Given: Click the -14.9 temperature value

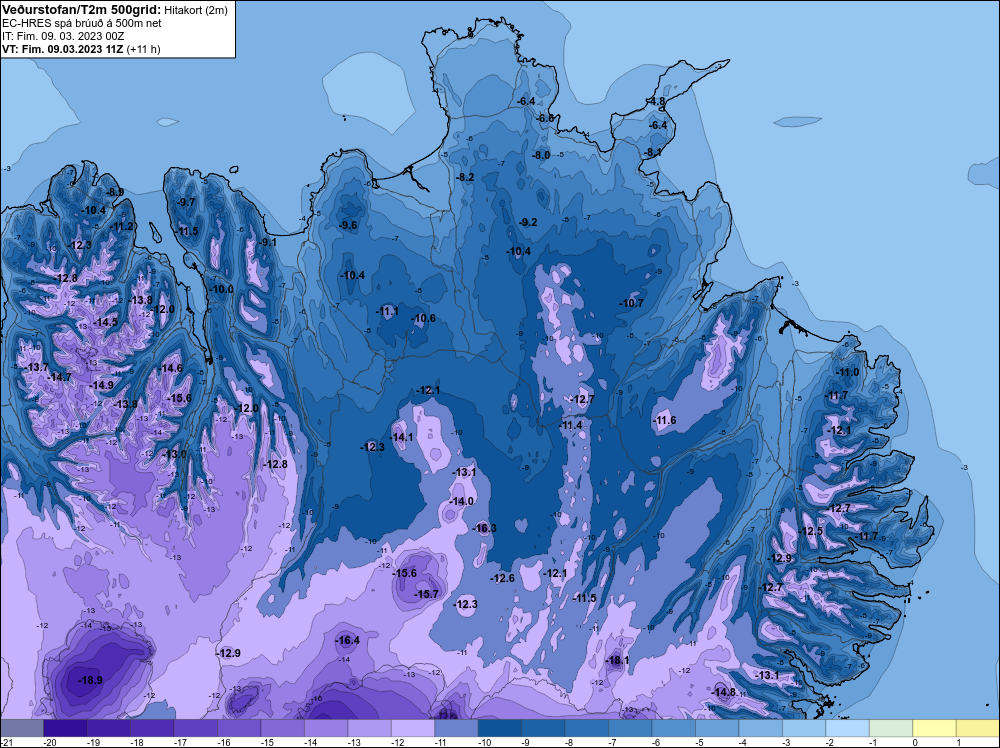Looking at the screenshot, I should point(101,385).
